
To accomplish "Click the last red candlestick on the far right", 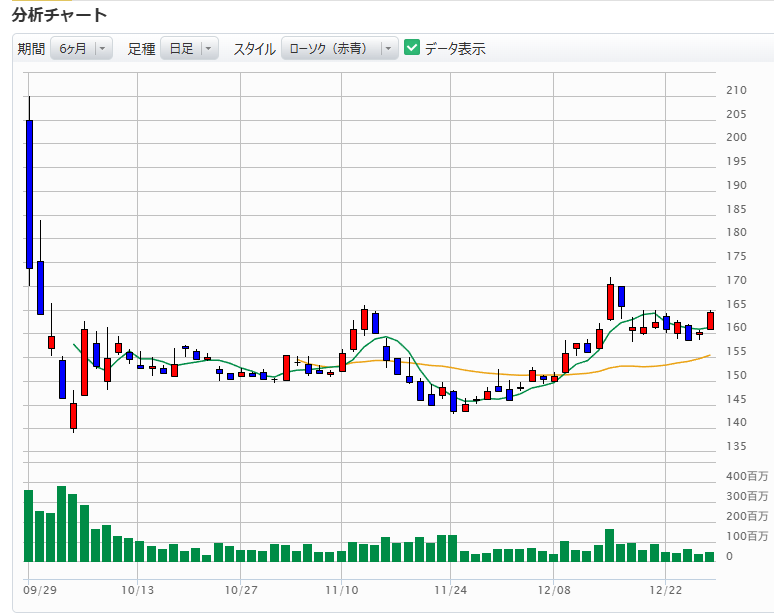I will (x=710, y=320).
